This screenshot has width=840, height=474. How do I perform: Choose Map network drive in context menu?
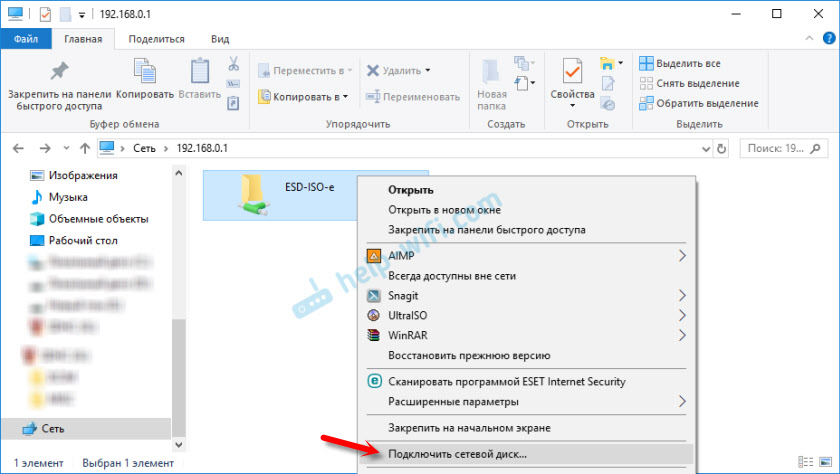(458, 454)
